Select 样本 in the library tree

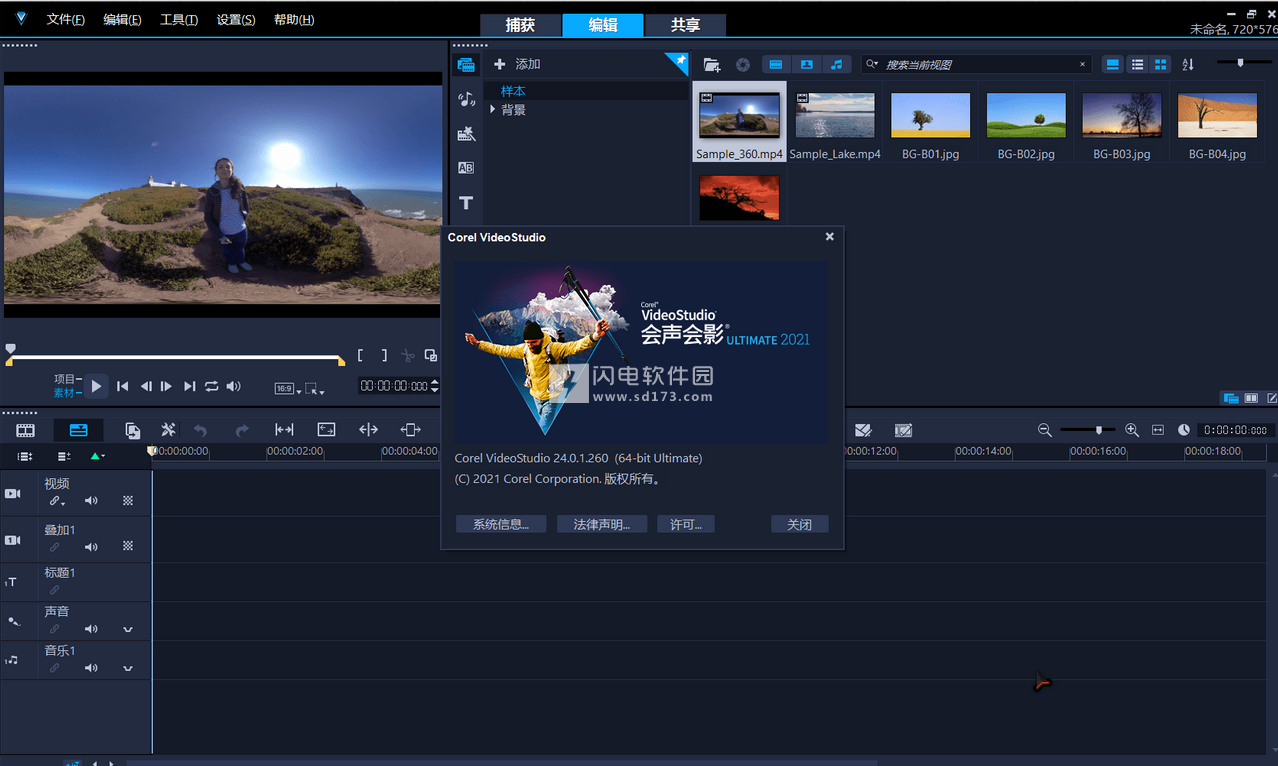click(x=513, y=91)
